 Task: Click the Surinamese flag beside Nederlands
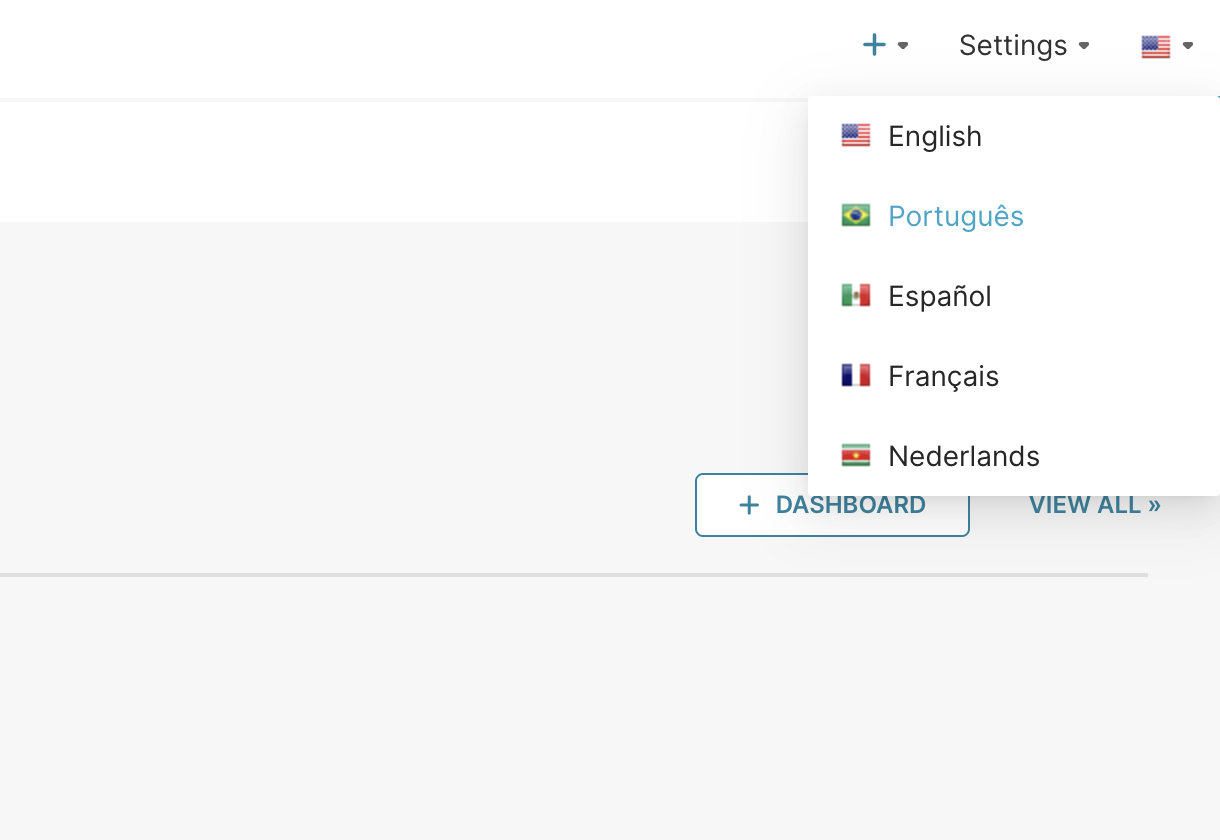coord(856,455)
